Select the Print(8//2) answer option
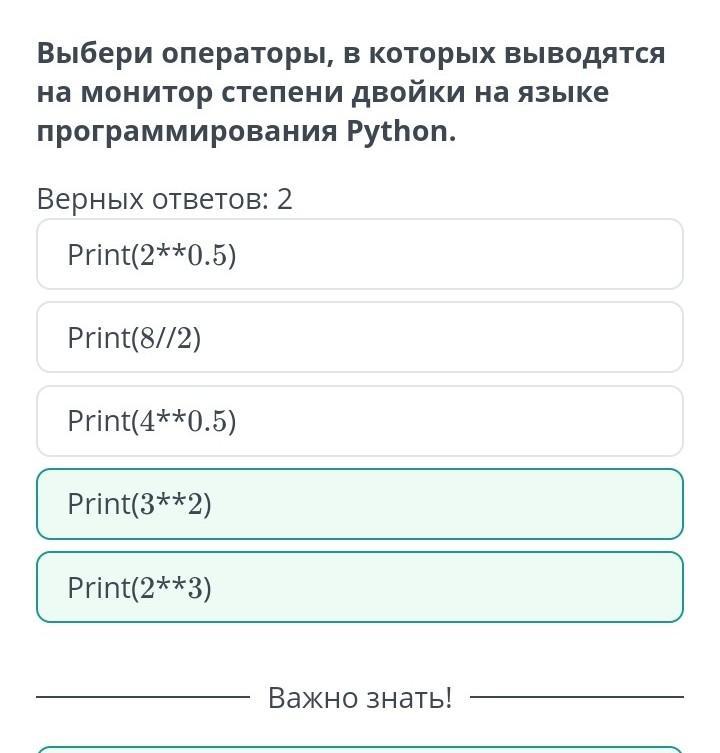The height and width of the screenshot is (753, 720). (x=360, y=337)
